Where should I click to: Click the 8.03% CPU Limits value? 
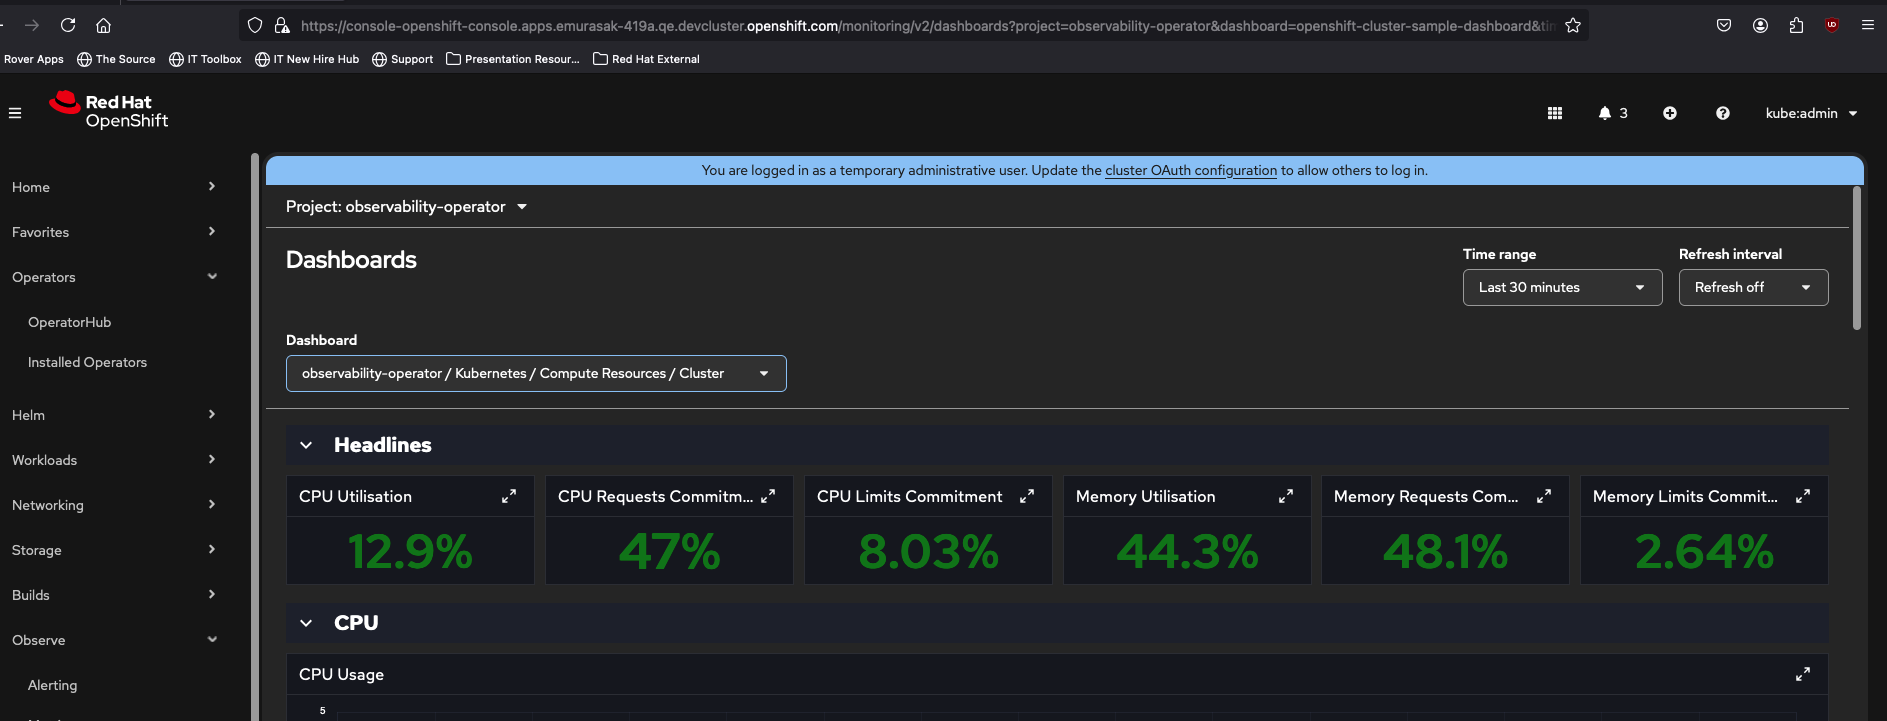[x=928, y=551]
